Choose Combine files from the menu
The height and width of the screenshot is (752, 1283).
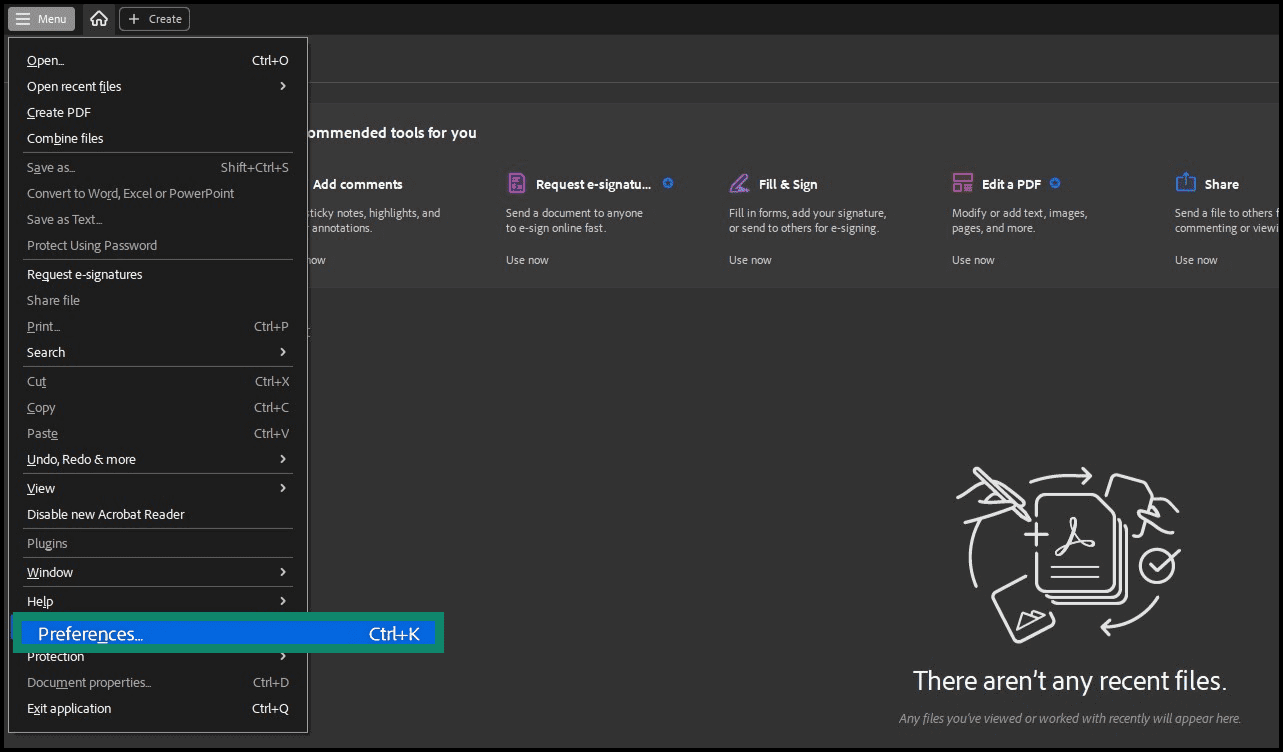coord(64,138)
